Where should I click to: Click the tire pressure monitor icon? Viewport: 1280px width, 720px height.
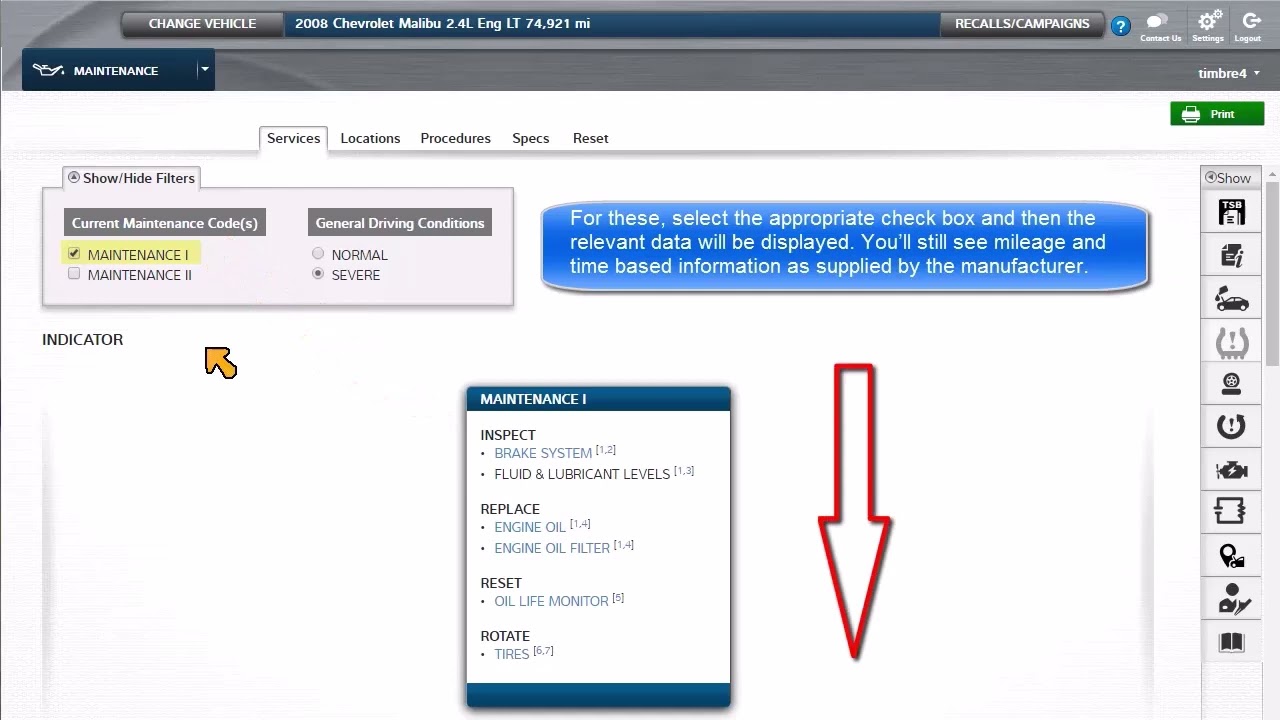click(x=1231, y=342)
